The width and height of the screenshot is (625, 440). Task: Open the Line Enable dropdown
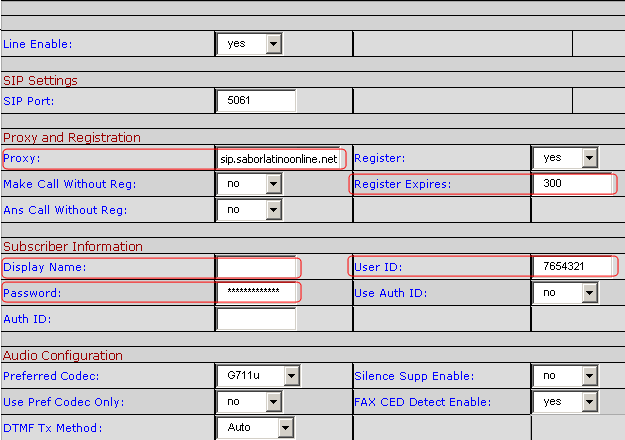249,44
